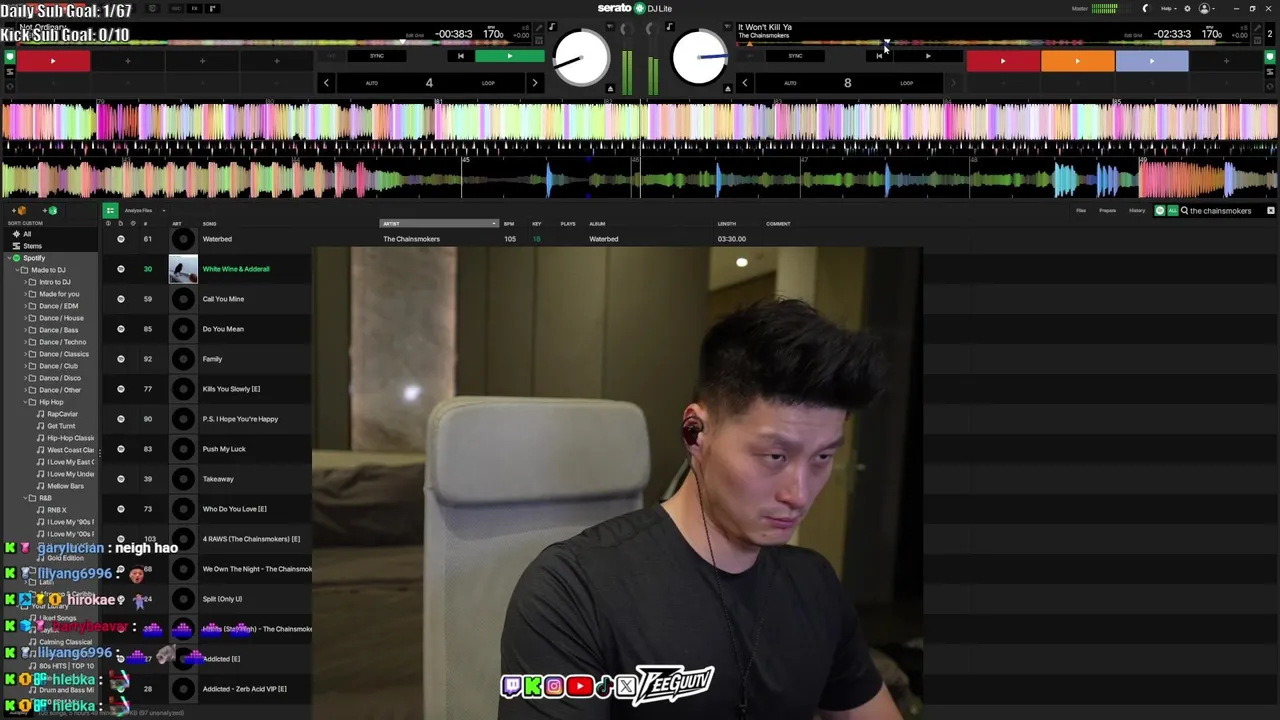Open the Files panel tab

(x=1081, y=211)
